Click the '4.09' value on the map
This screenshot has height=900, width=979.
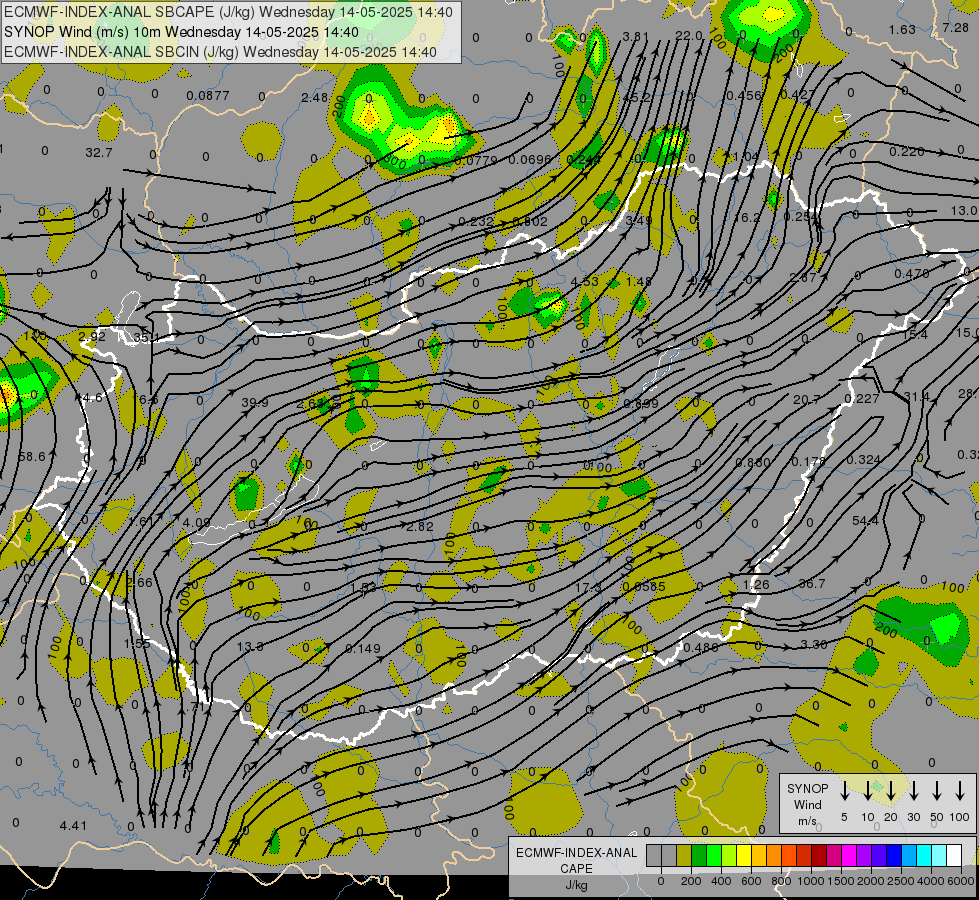pos(197,522)
